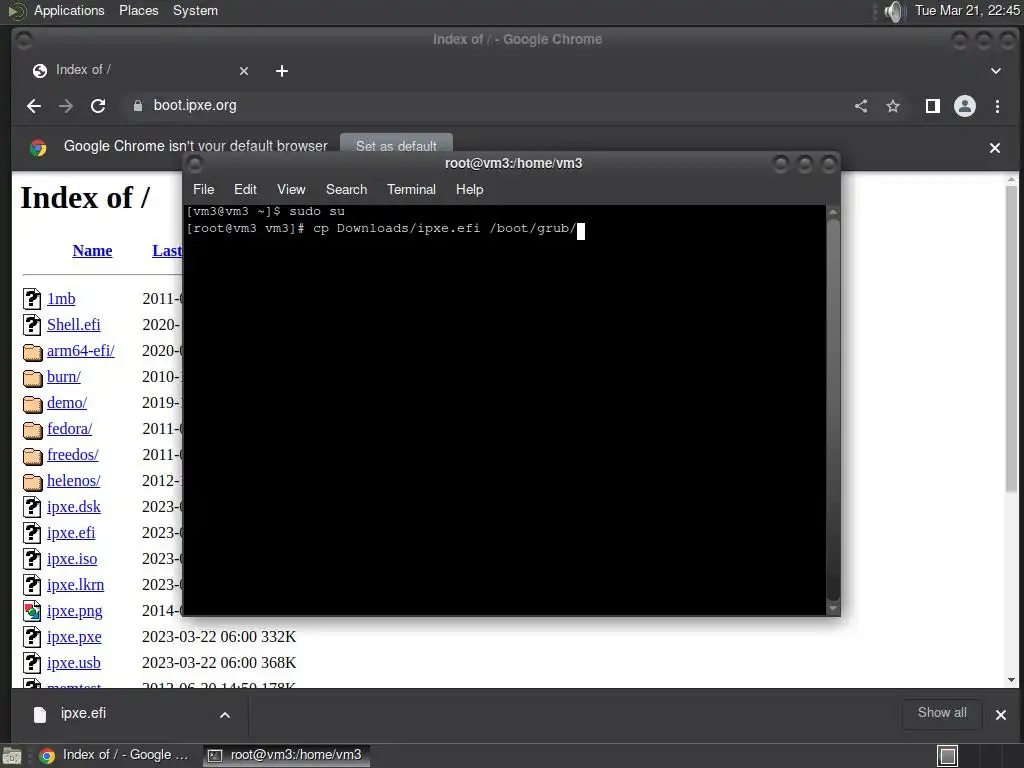Bookmark this page with star icon

pyautogui.click(x=893, y=106)
